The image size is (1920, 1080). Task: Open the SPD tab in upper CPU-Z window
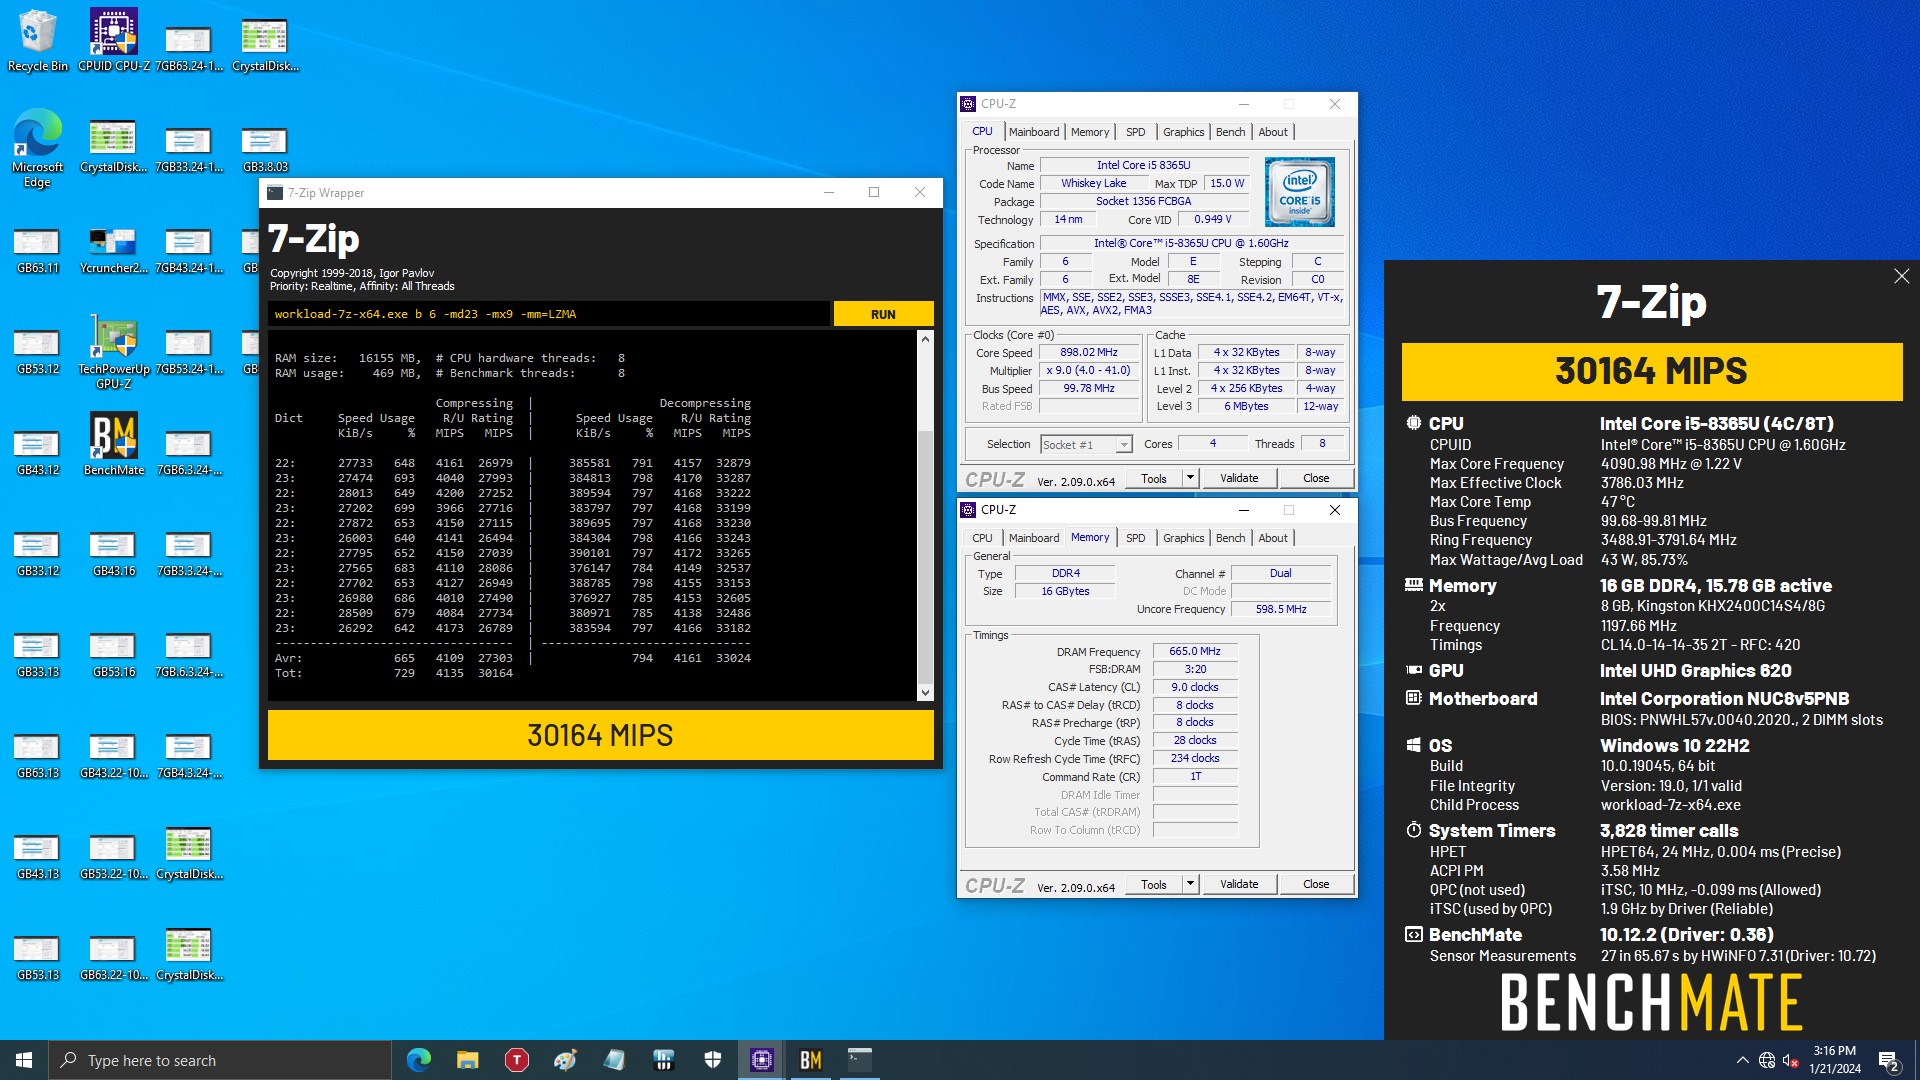(x=1135, y=132)
